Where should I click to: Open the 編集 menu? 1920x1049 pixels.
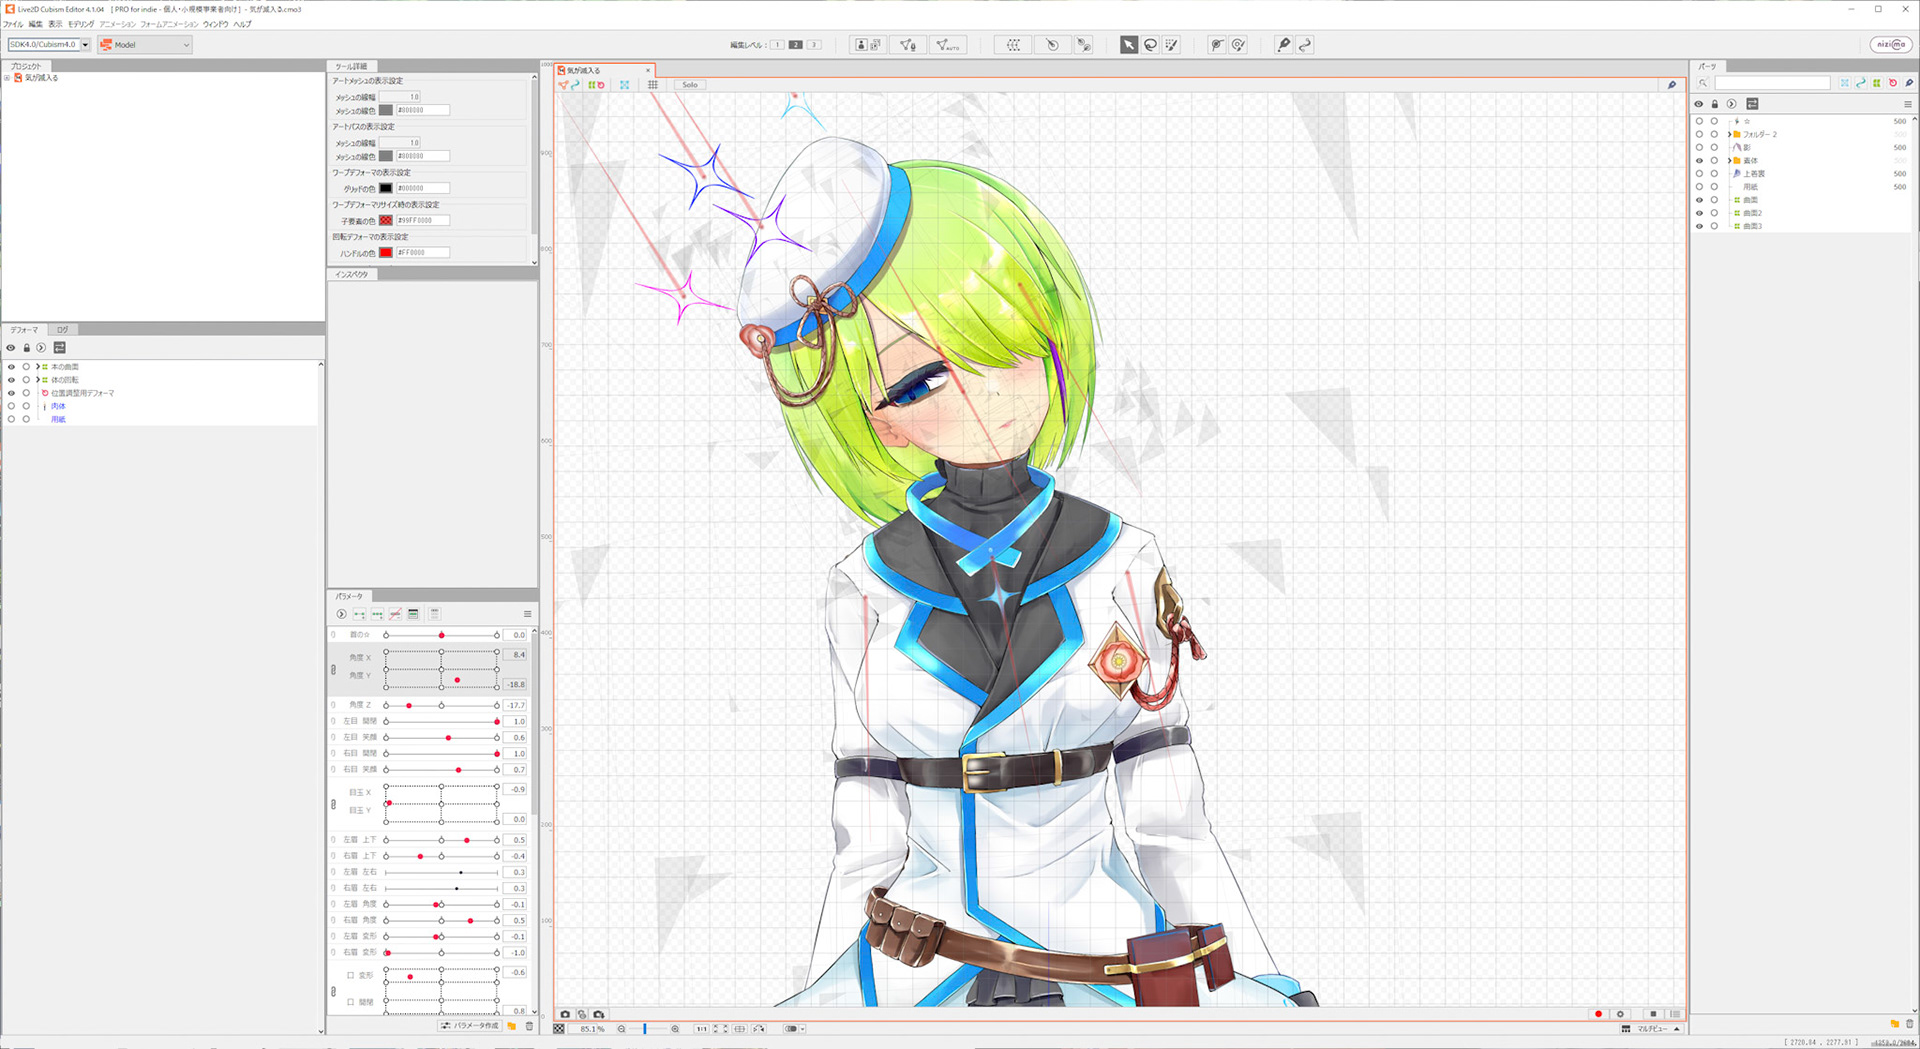click(35, 24)
